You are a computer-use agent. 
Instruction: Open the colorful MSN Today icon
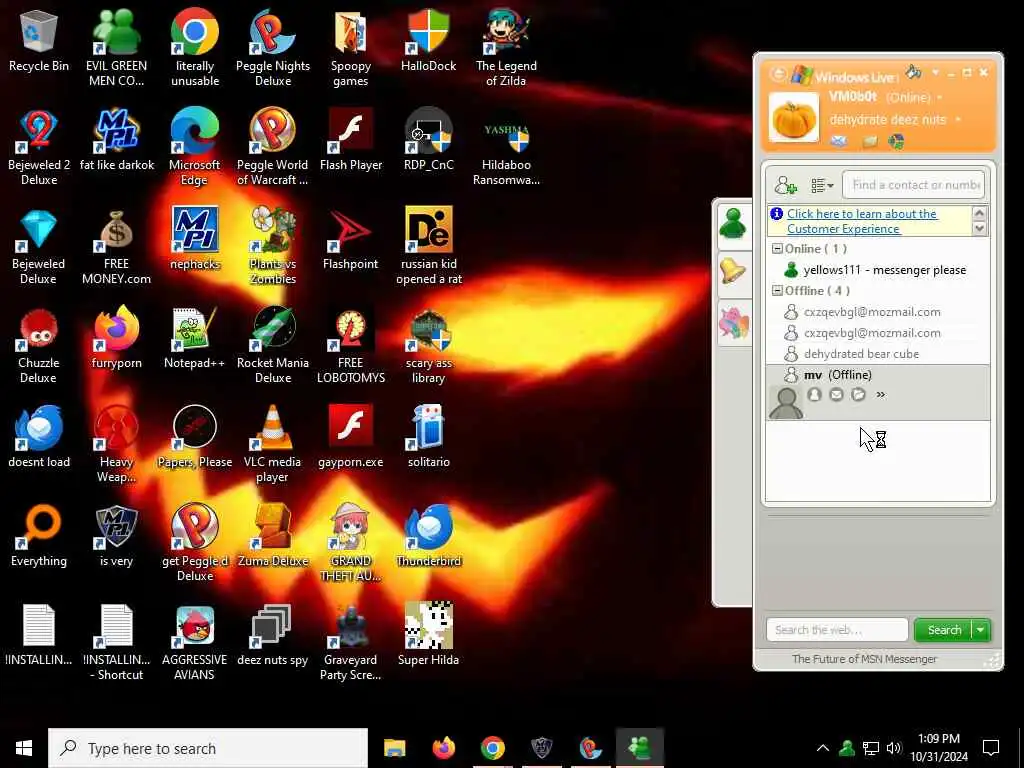tap(897, 141)
